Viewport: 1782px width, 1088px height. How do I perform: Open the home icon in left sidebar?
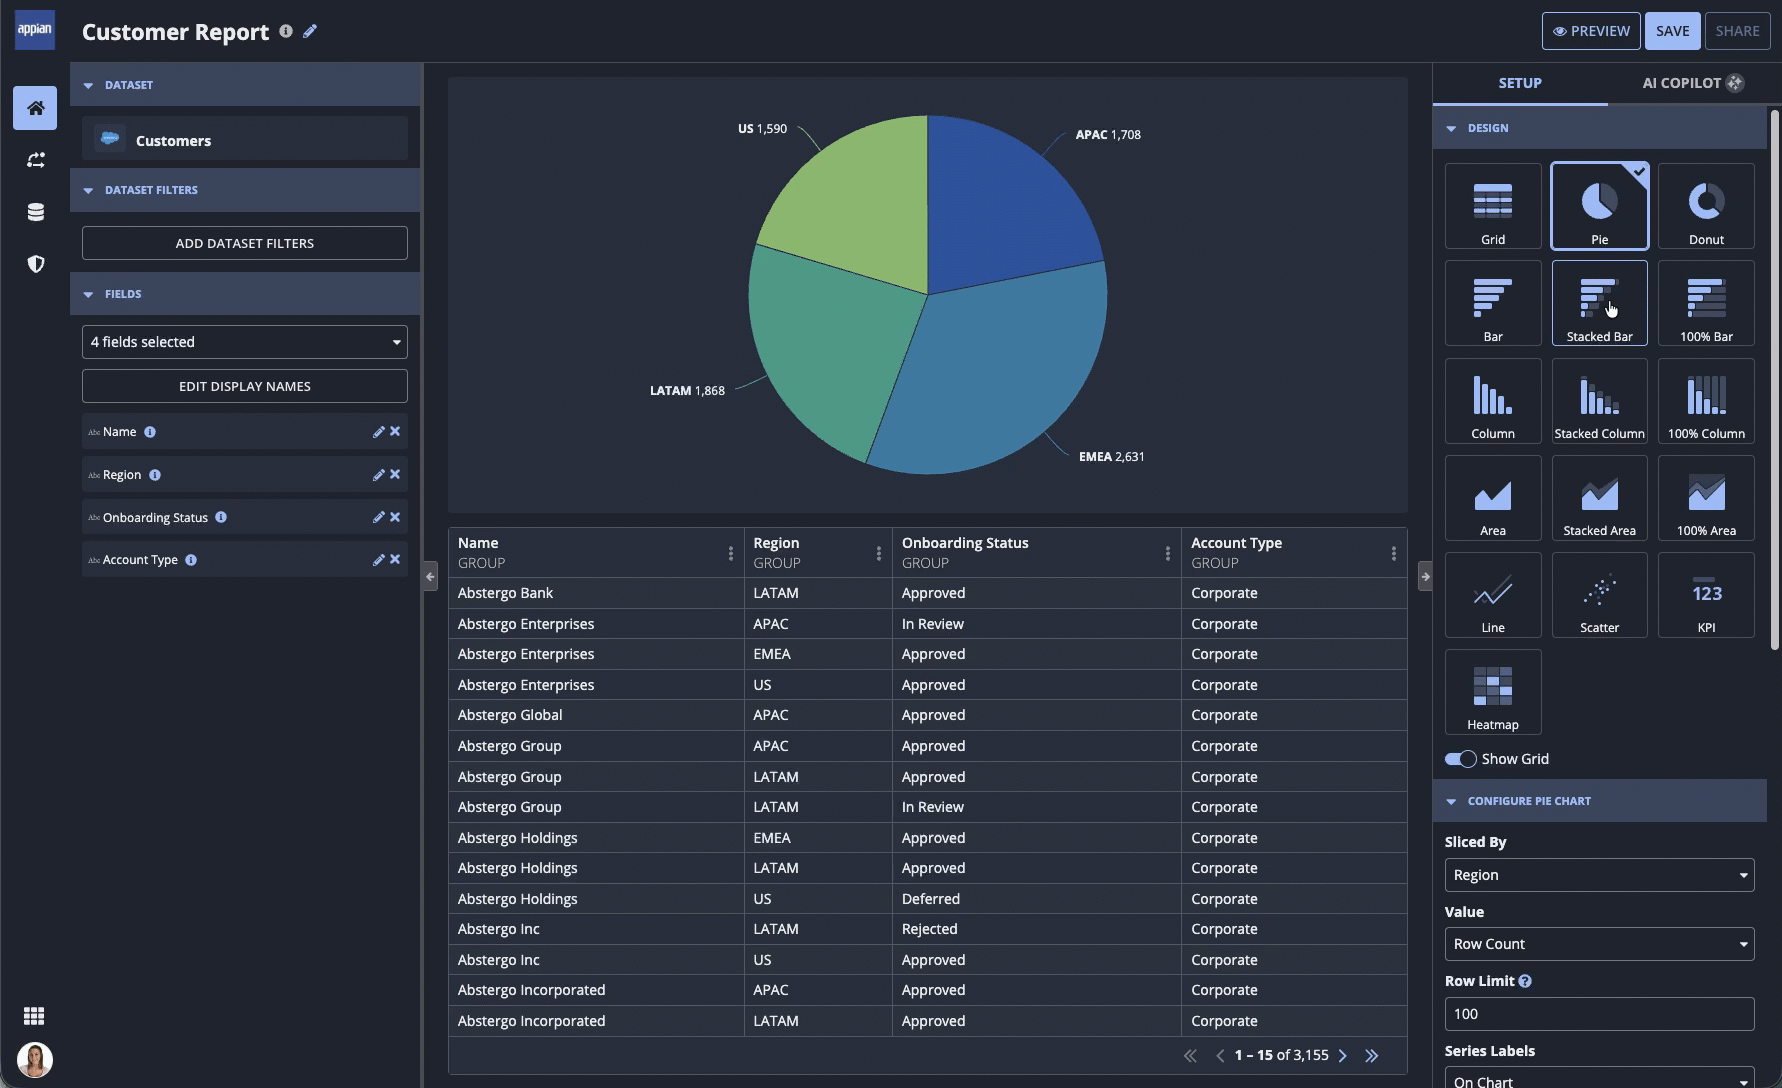tap(35, 108)
